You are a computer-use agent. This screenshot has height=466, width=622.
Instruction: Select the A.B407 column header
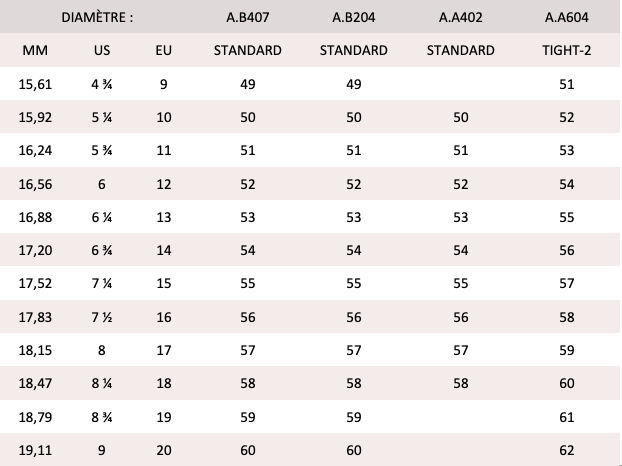click(247, 18)
